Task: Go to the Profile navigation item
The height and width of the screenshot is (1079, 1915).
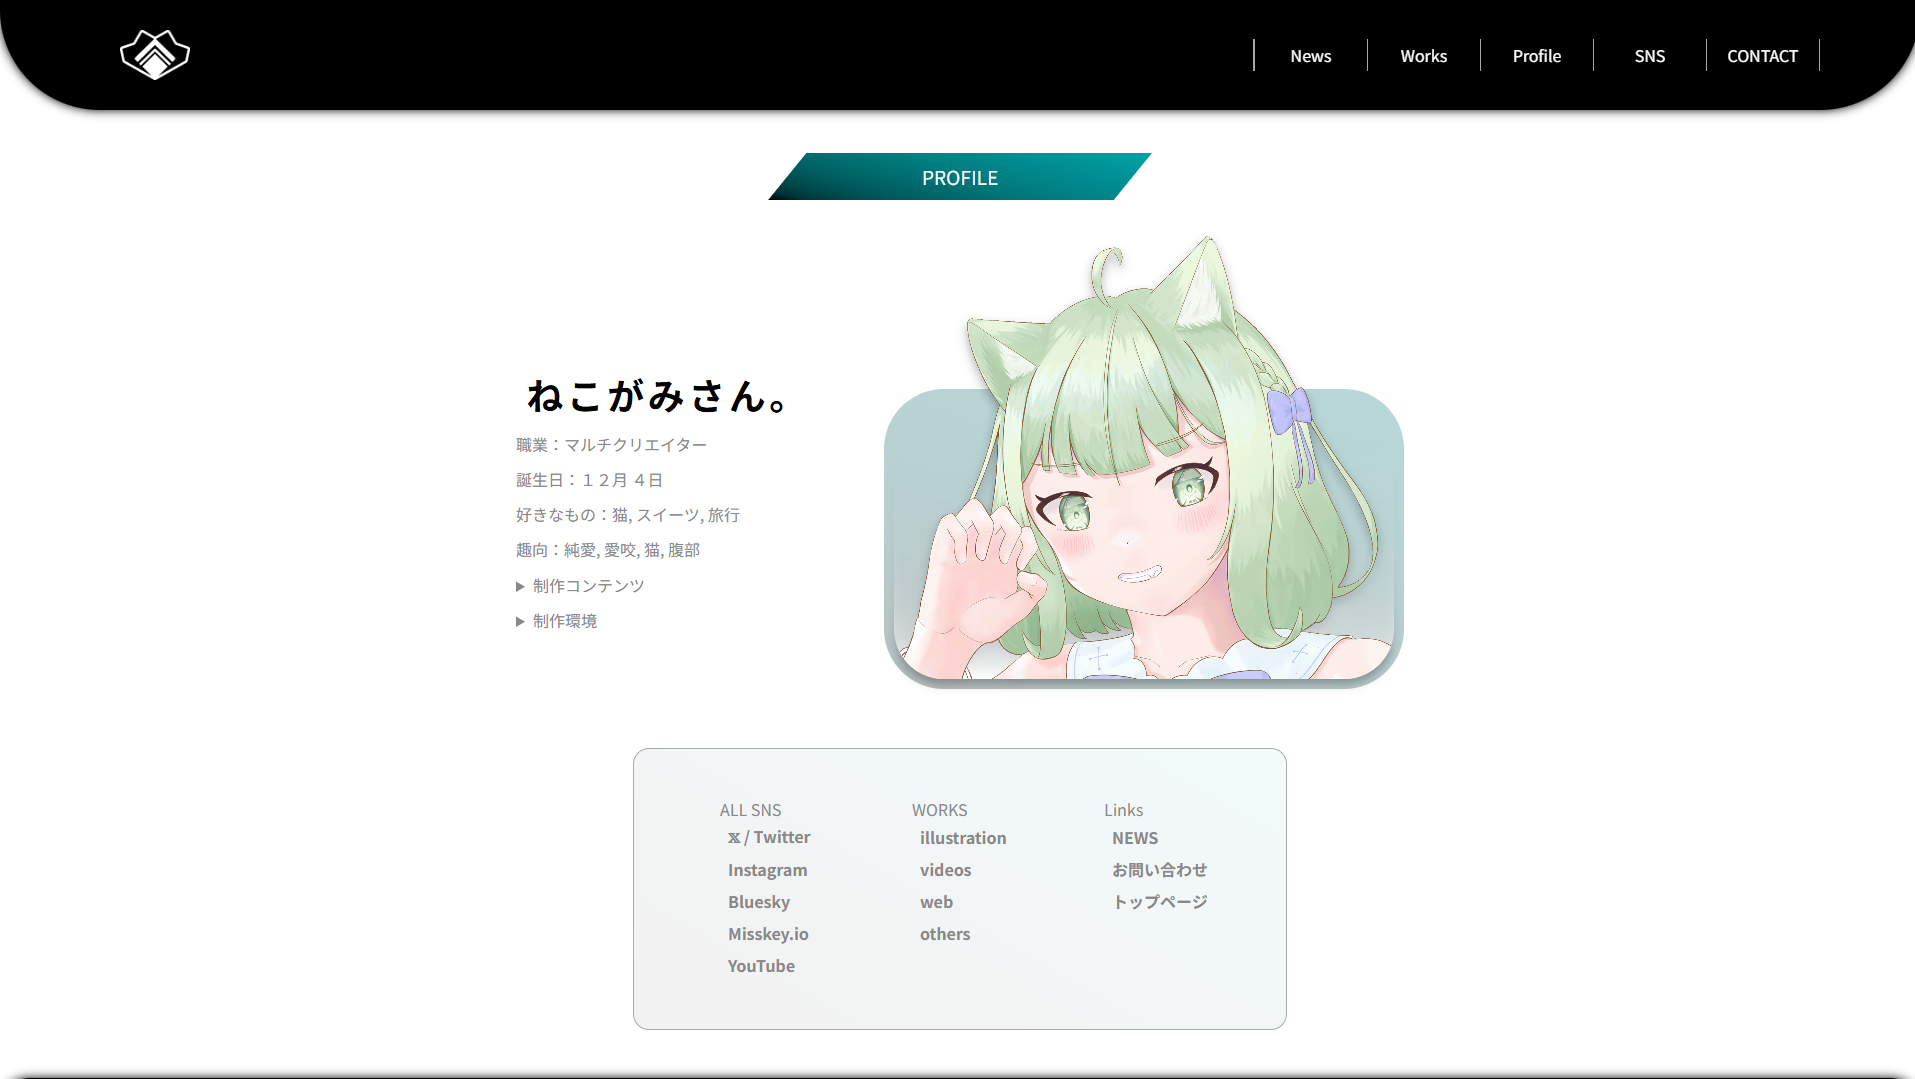Action: click(1536, 56)
